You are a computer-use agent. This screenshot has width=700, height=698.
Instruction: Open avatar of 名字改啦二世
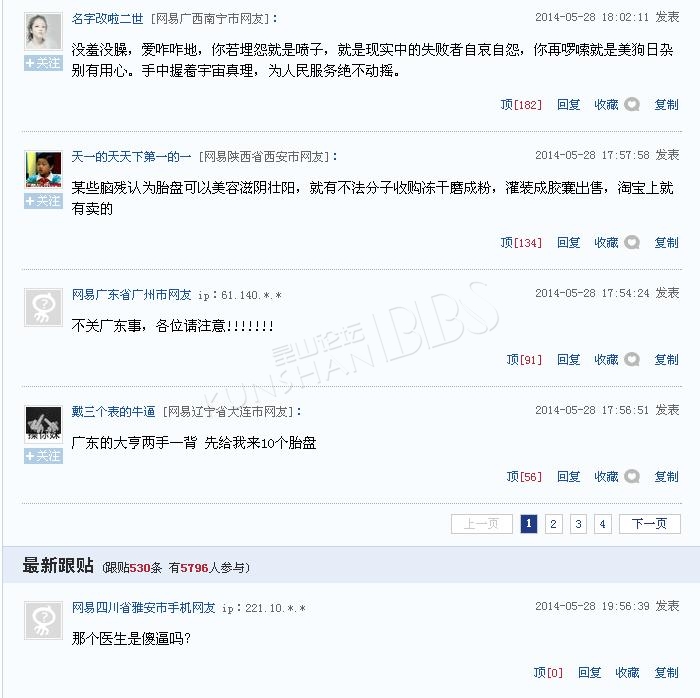(43, 31)
